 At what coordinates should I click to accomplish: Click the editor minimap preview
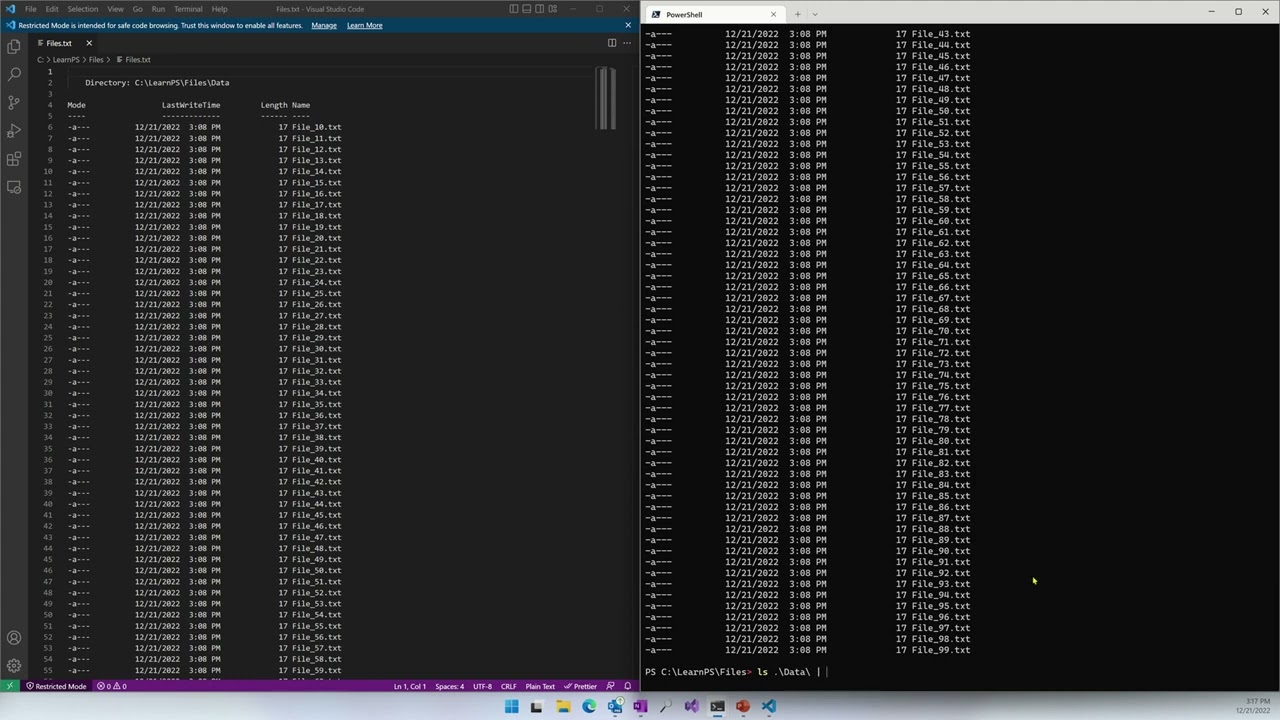click(605, 98)
